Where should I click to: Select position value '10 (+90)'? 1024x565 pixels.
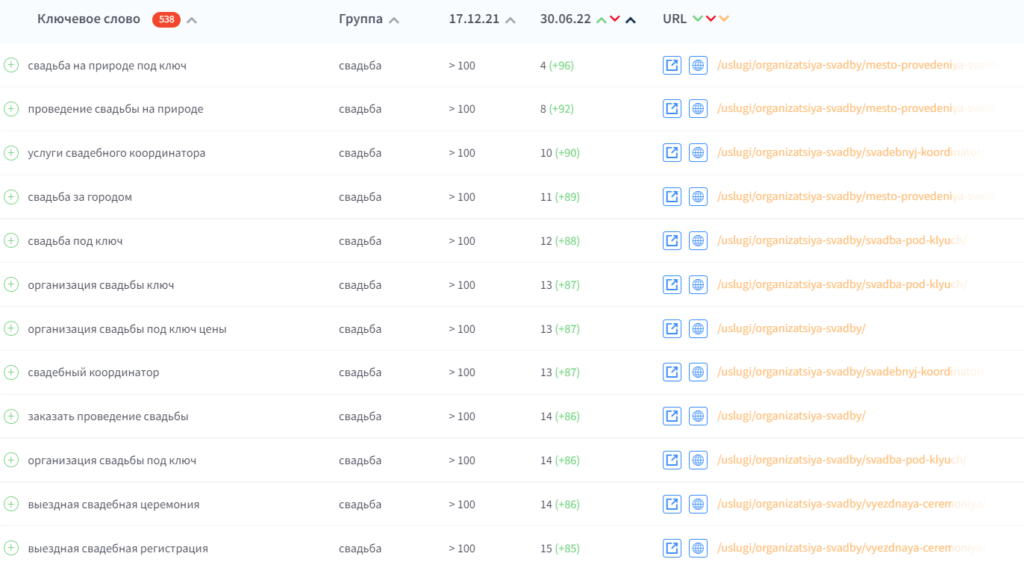[x=560, y=153]
